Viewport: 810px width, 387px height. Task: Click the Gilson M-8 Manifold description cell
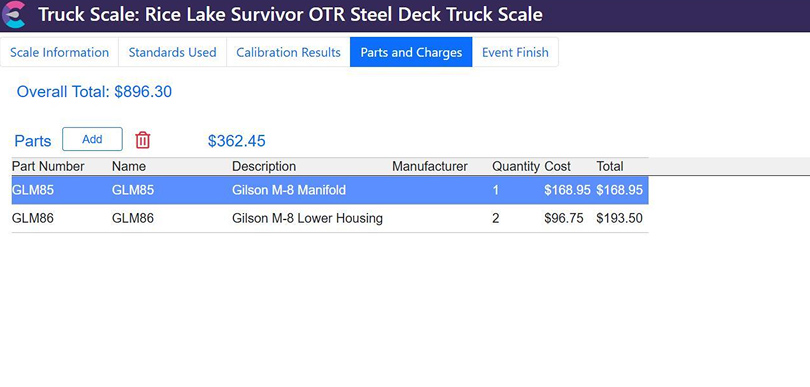(289, 190)
